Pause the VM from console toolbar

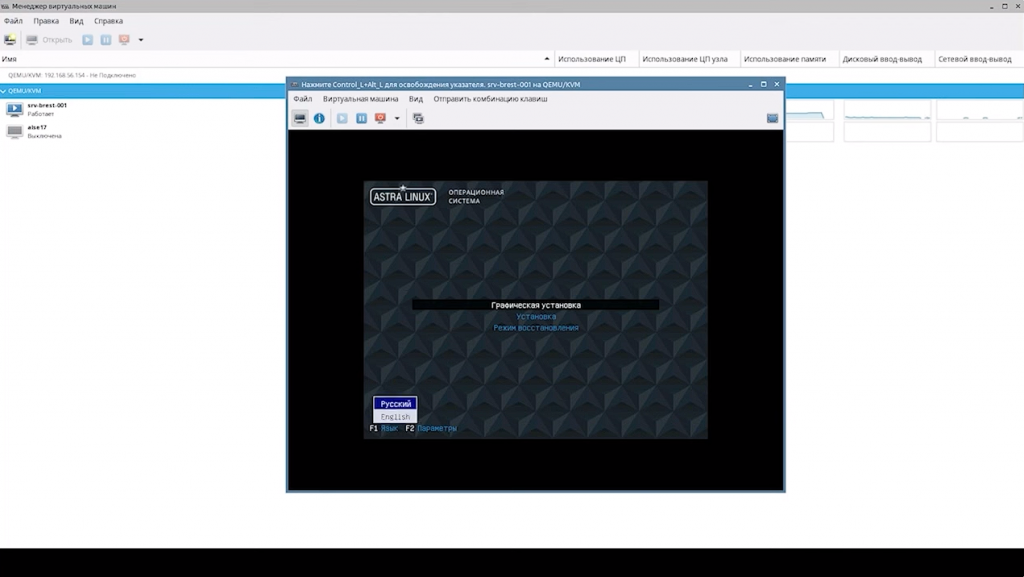coord(361,118)
